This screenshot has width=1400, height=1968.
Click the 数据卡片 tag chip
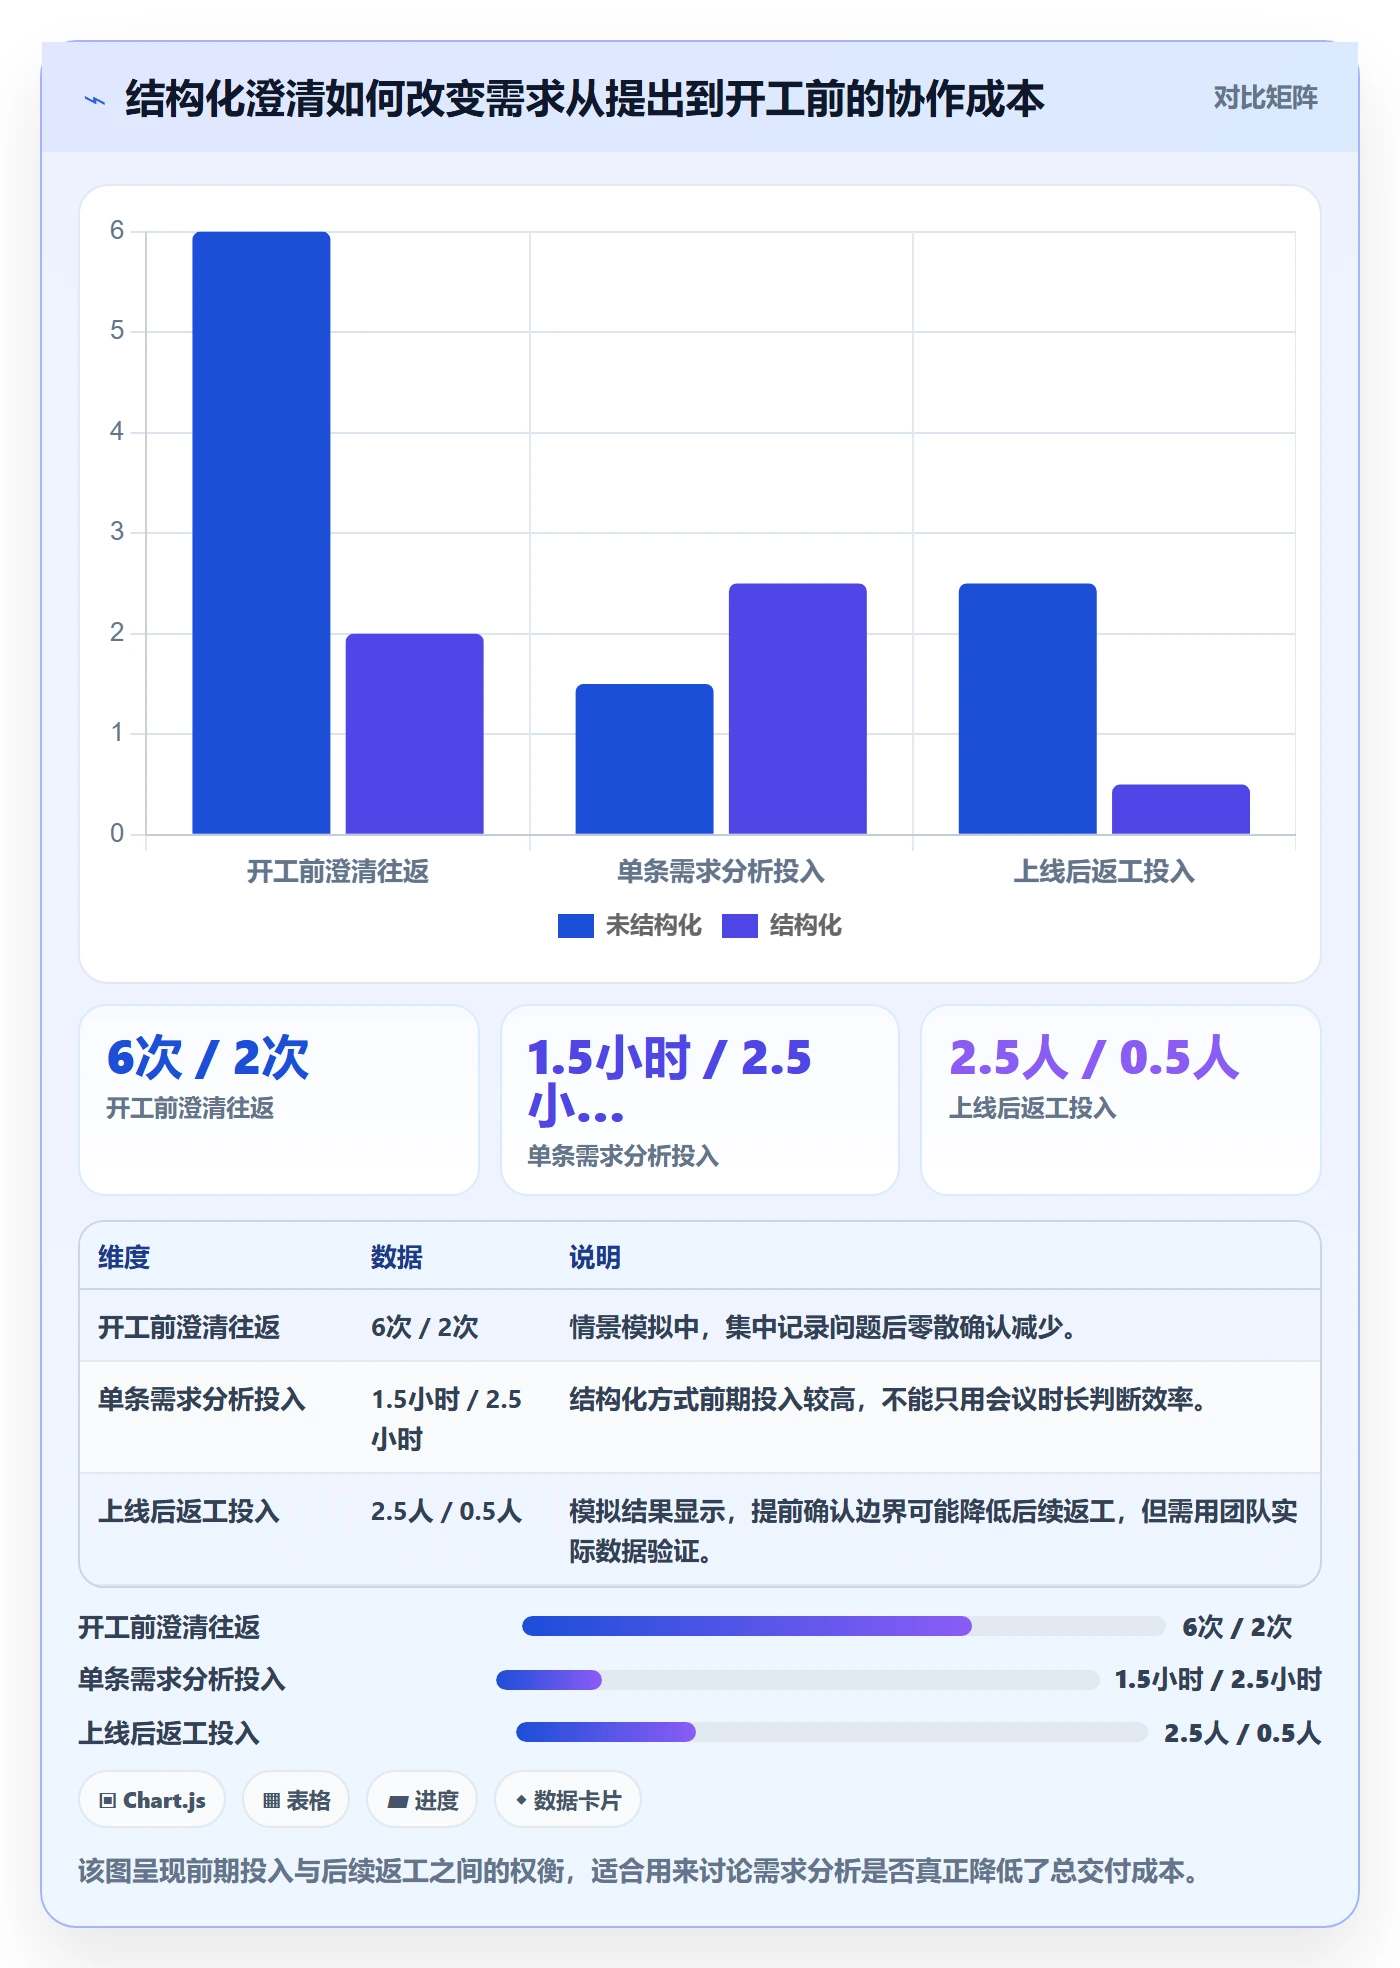pos(568,1800)
